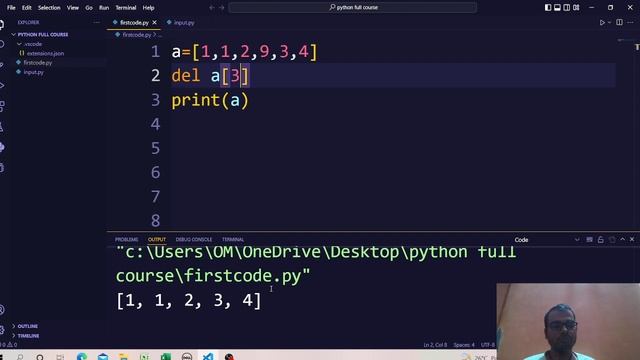Open the Terminal menu
This screenshot has height=360, width=640.
(x=125, y=8)
